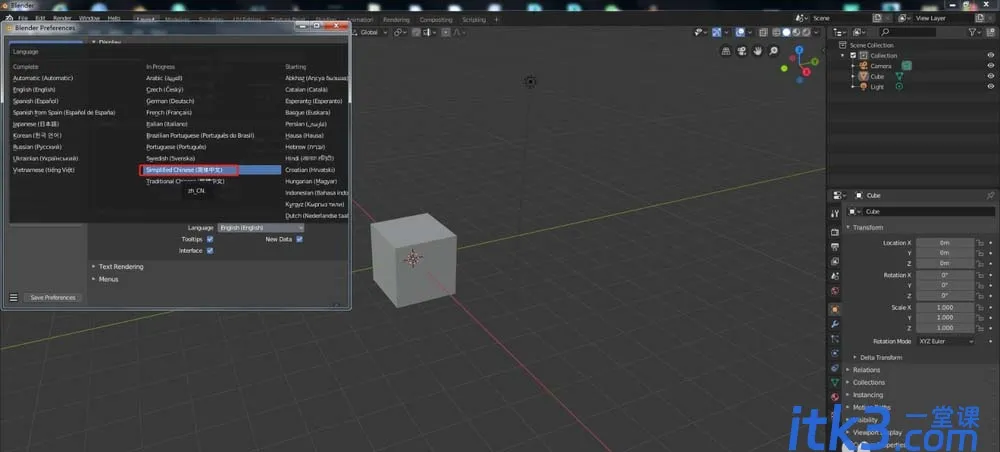Click the Camera data icon in outliner
The image size is (1000, 452).
point(906,66)
